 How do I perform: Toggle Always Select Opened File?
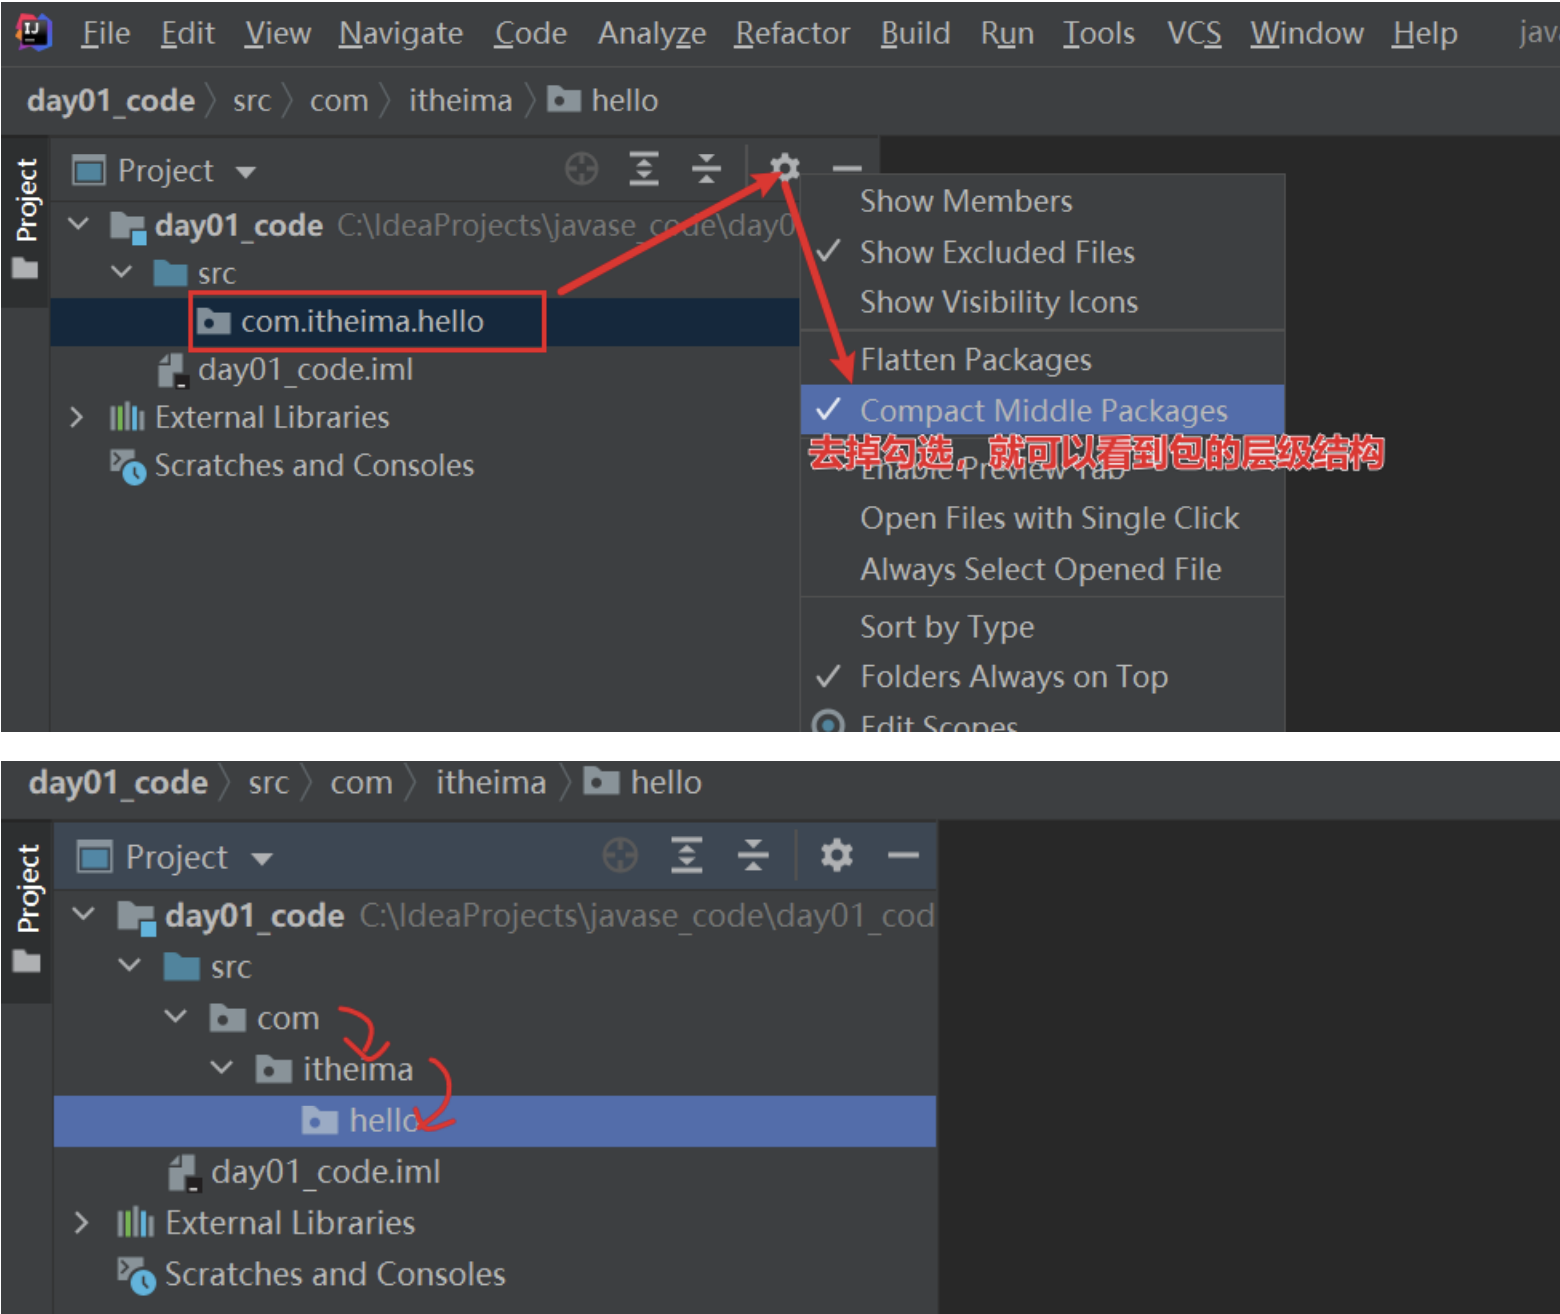point(1043,569)
